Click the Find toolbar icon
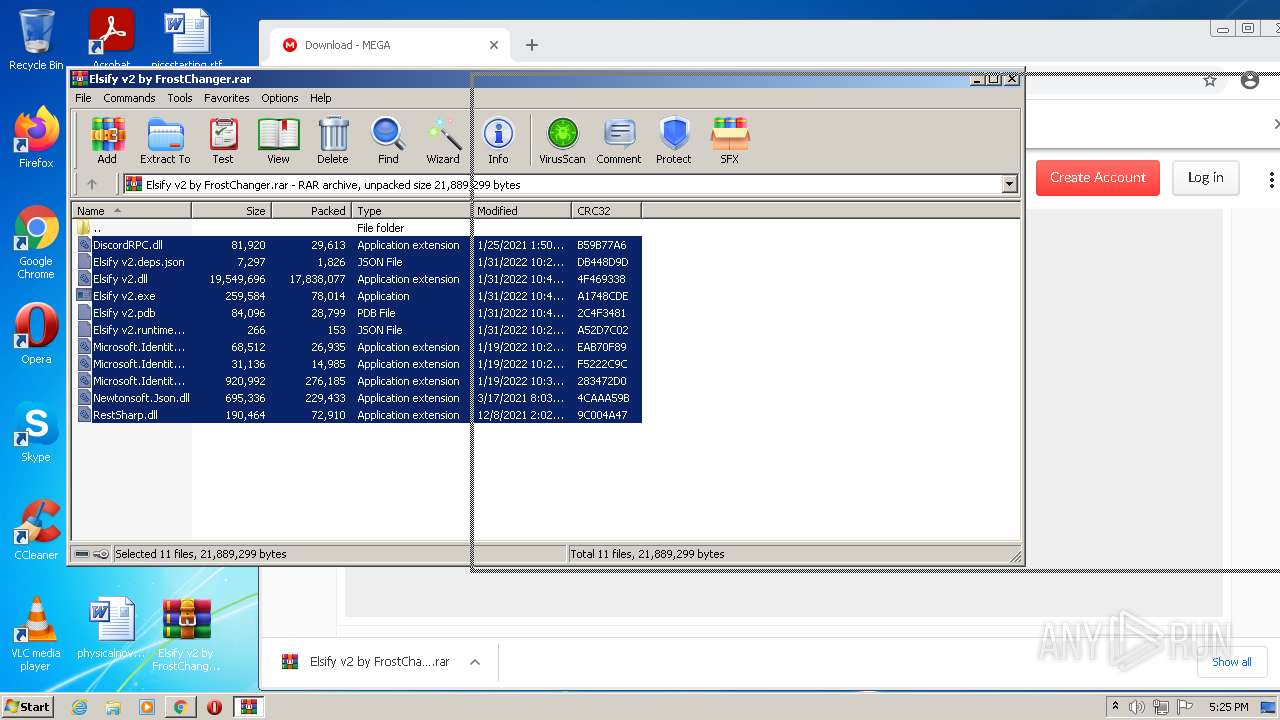Screen dimensions: 1280x720 pos(388,141)
